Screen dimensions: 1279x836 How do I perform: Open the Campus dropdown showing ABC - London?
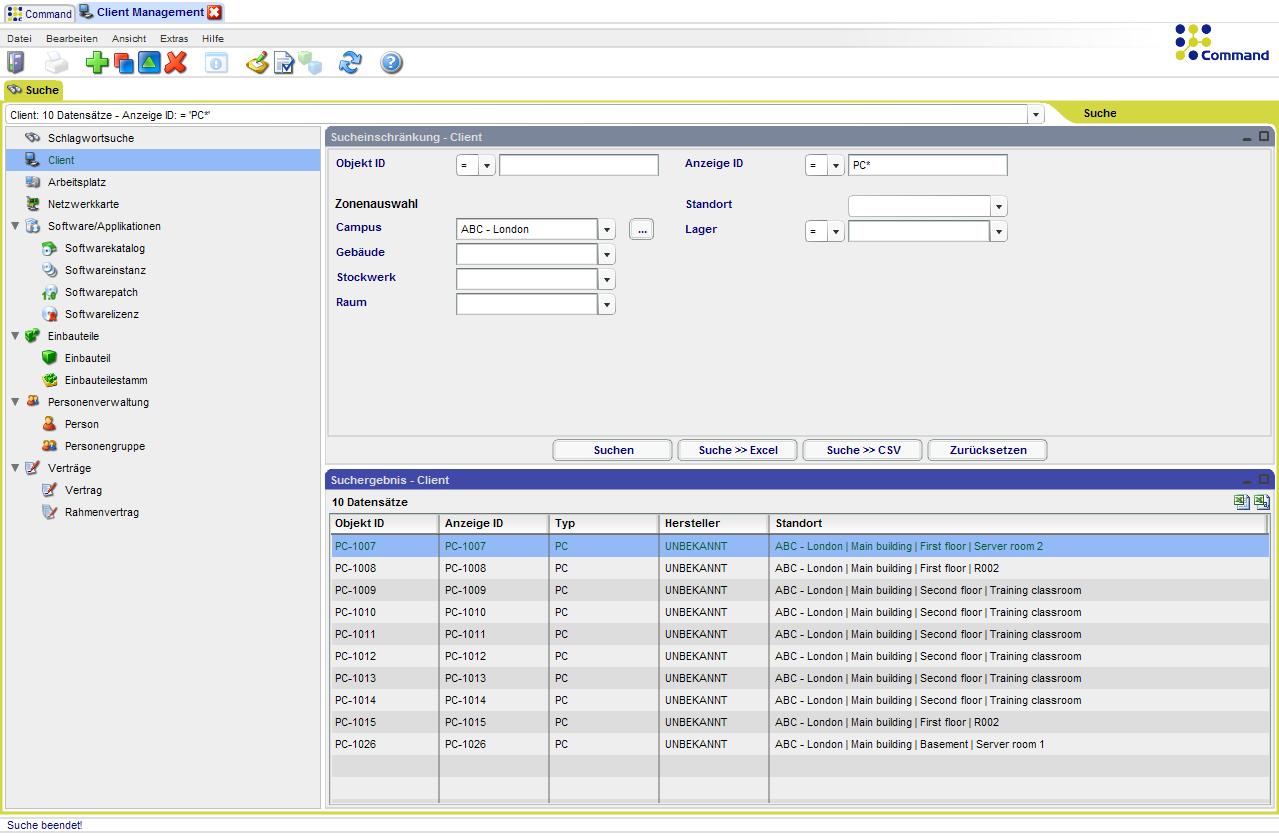606,229
